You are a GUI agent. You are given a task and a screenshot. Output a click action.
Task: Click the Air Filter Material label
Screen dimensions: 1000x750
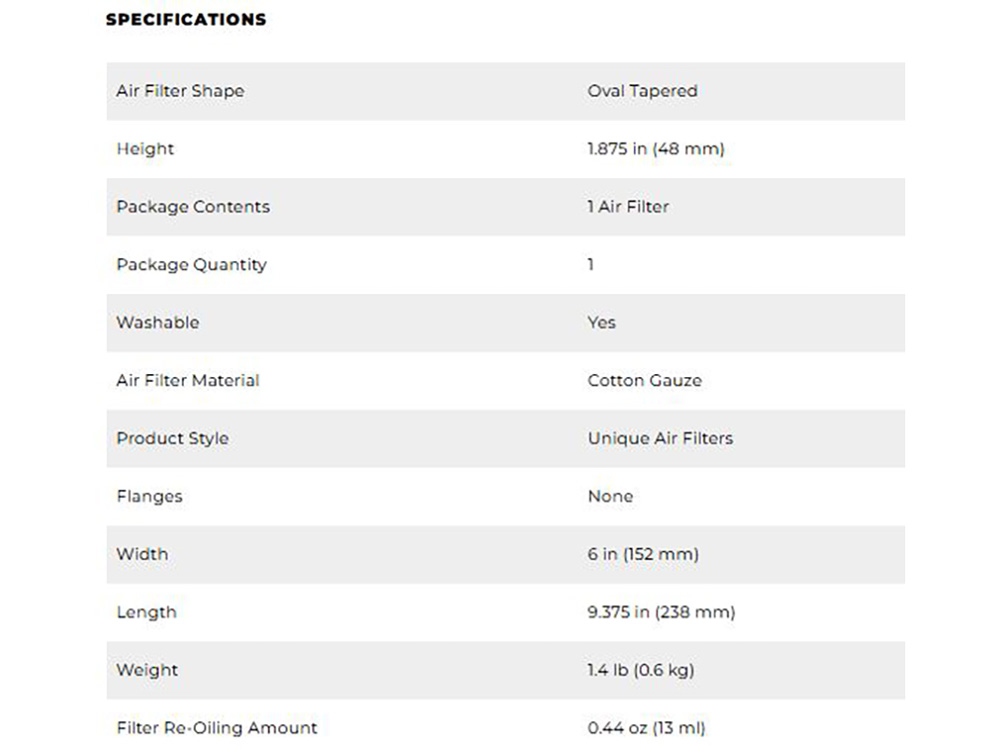click(188, 381)
